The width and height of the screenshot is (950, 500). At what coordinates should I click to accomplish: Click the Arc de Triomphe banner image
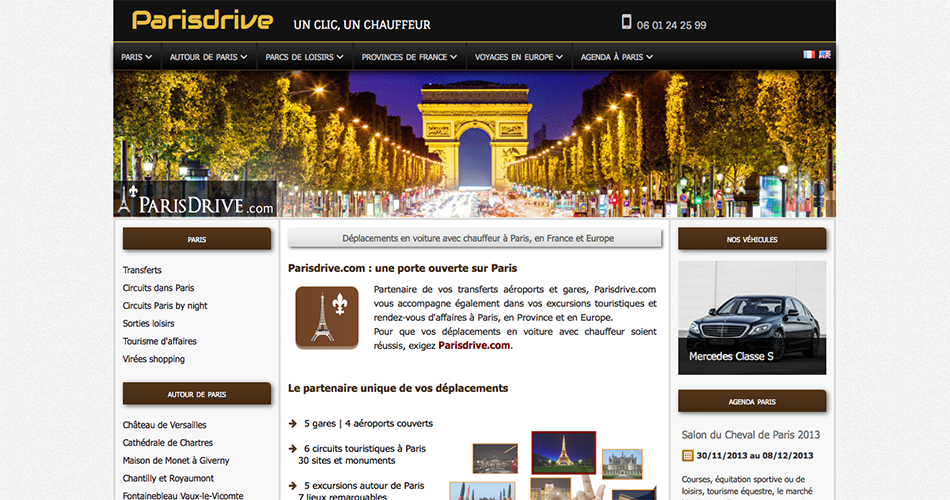474,144
